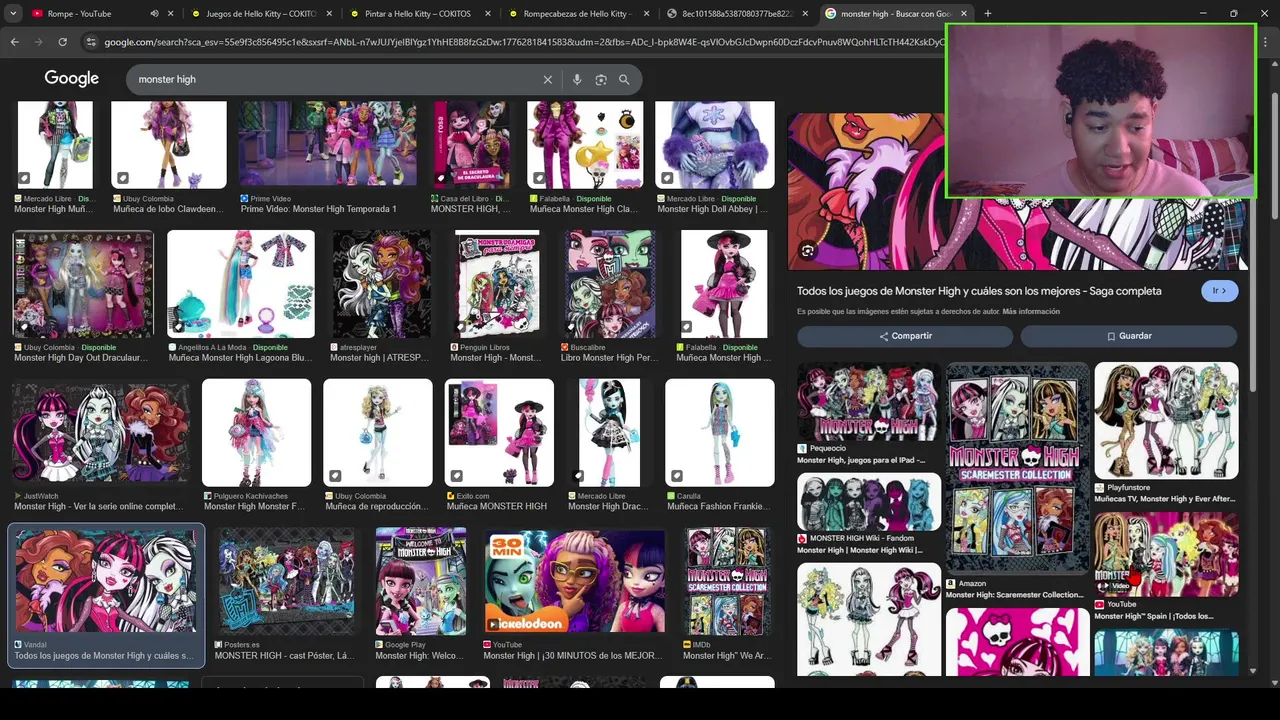This screenshot has height=720, width=1280.
Task: Open Playfunstore Muñecas TV related image
Action: point(1166,421)
